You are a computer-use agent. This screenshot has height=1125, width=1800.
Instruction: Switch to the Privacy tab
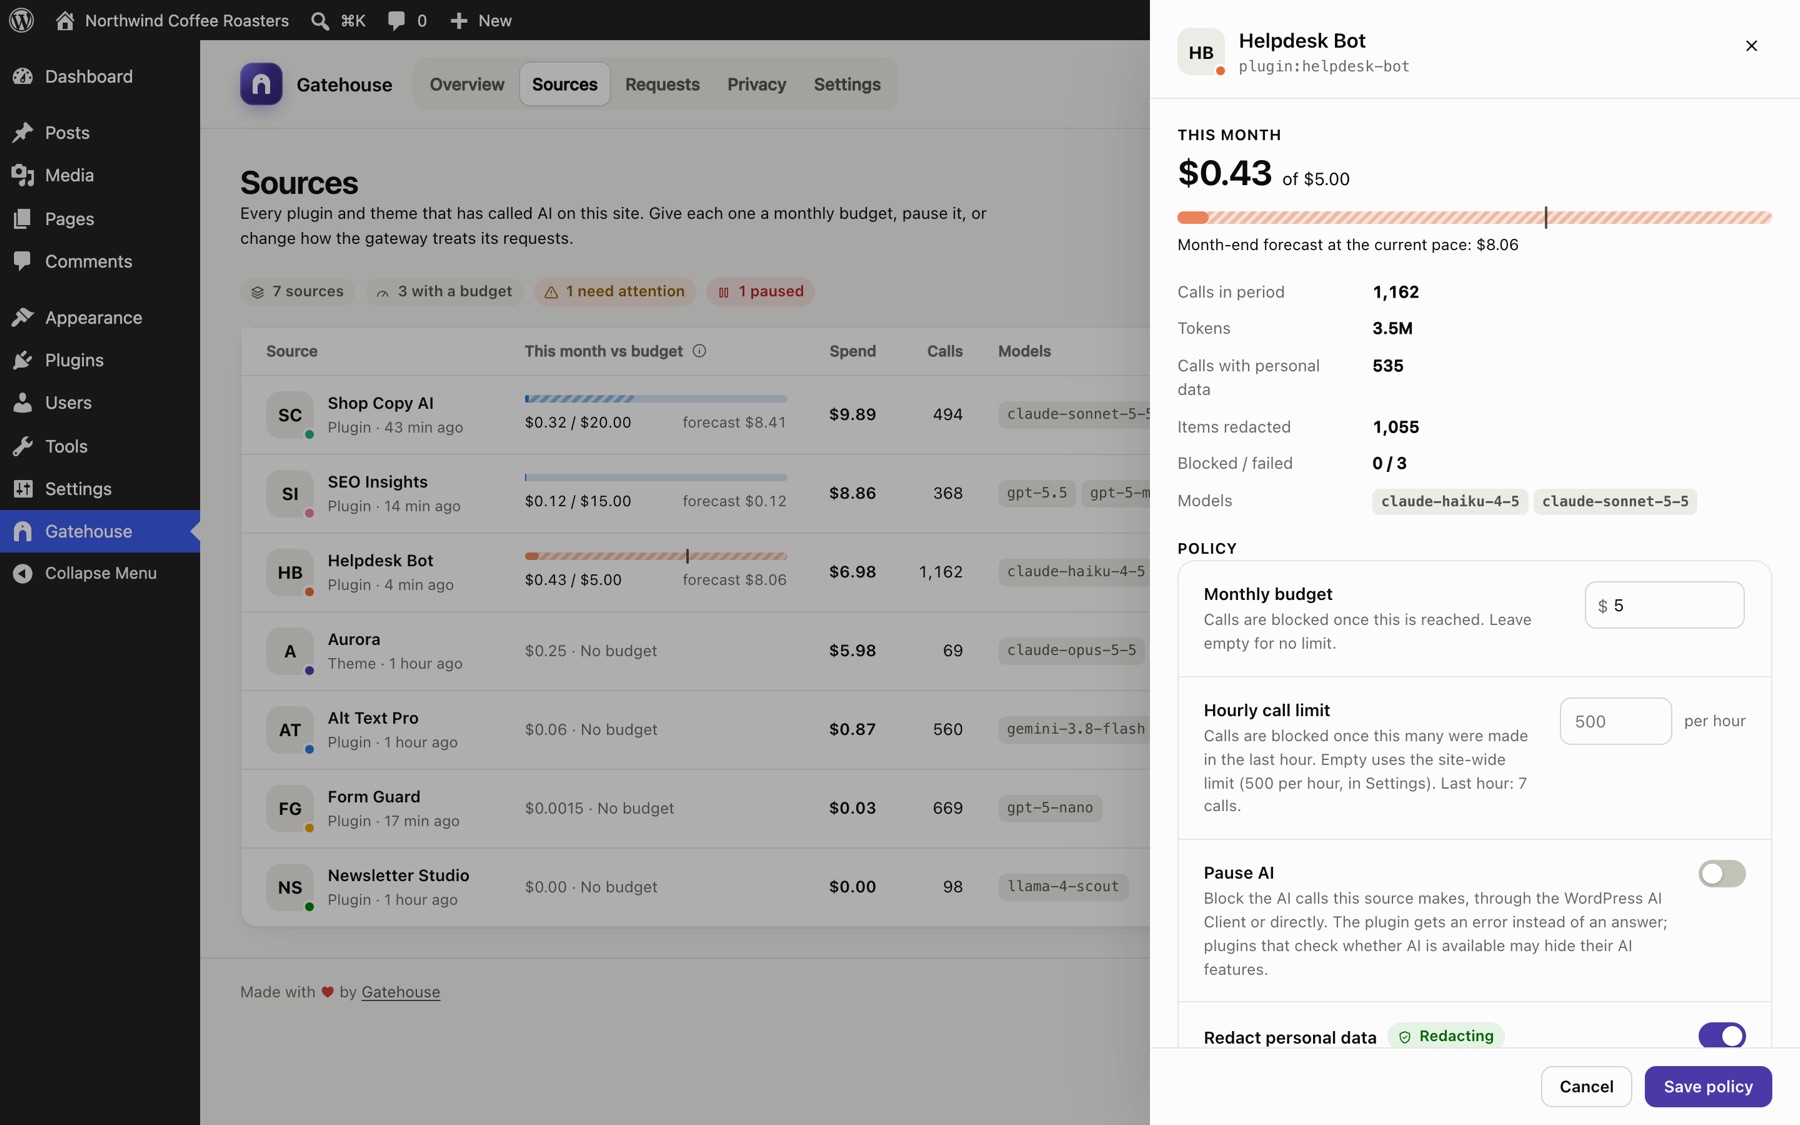757,84
